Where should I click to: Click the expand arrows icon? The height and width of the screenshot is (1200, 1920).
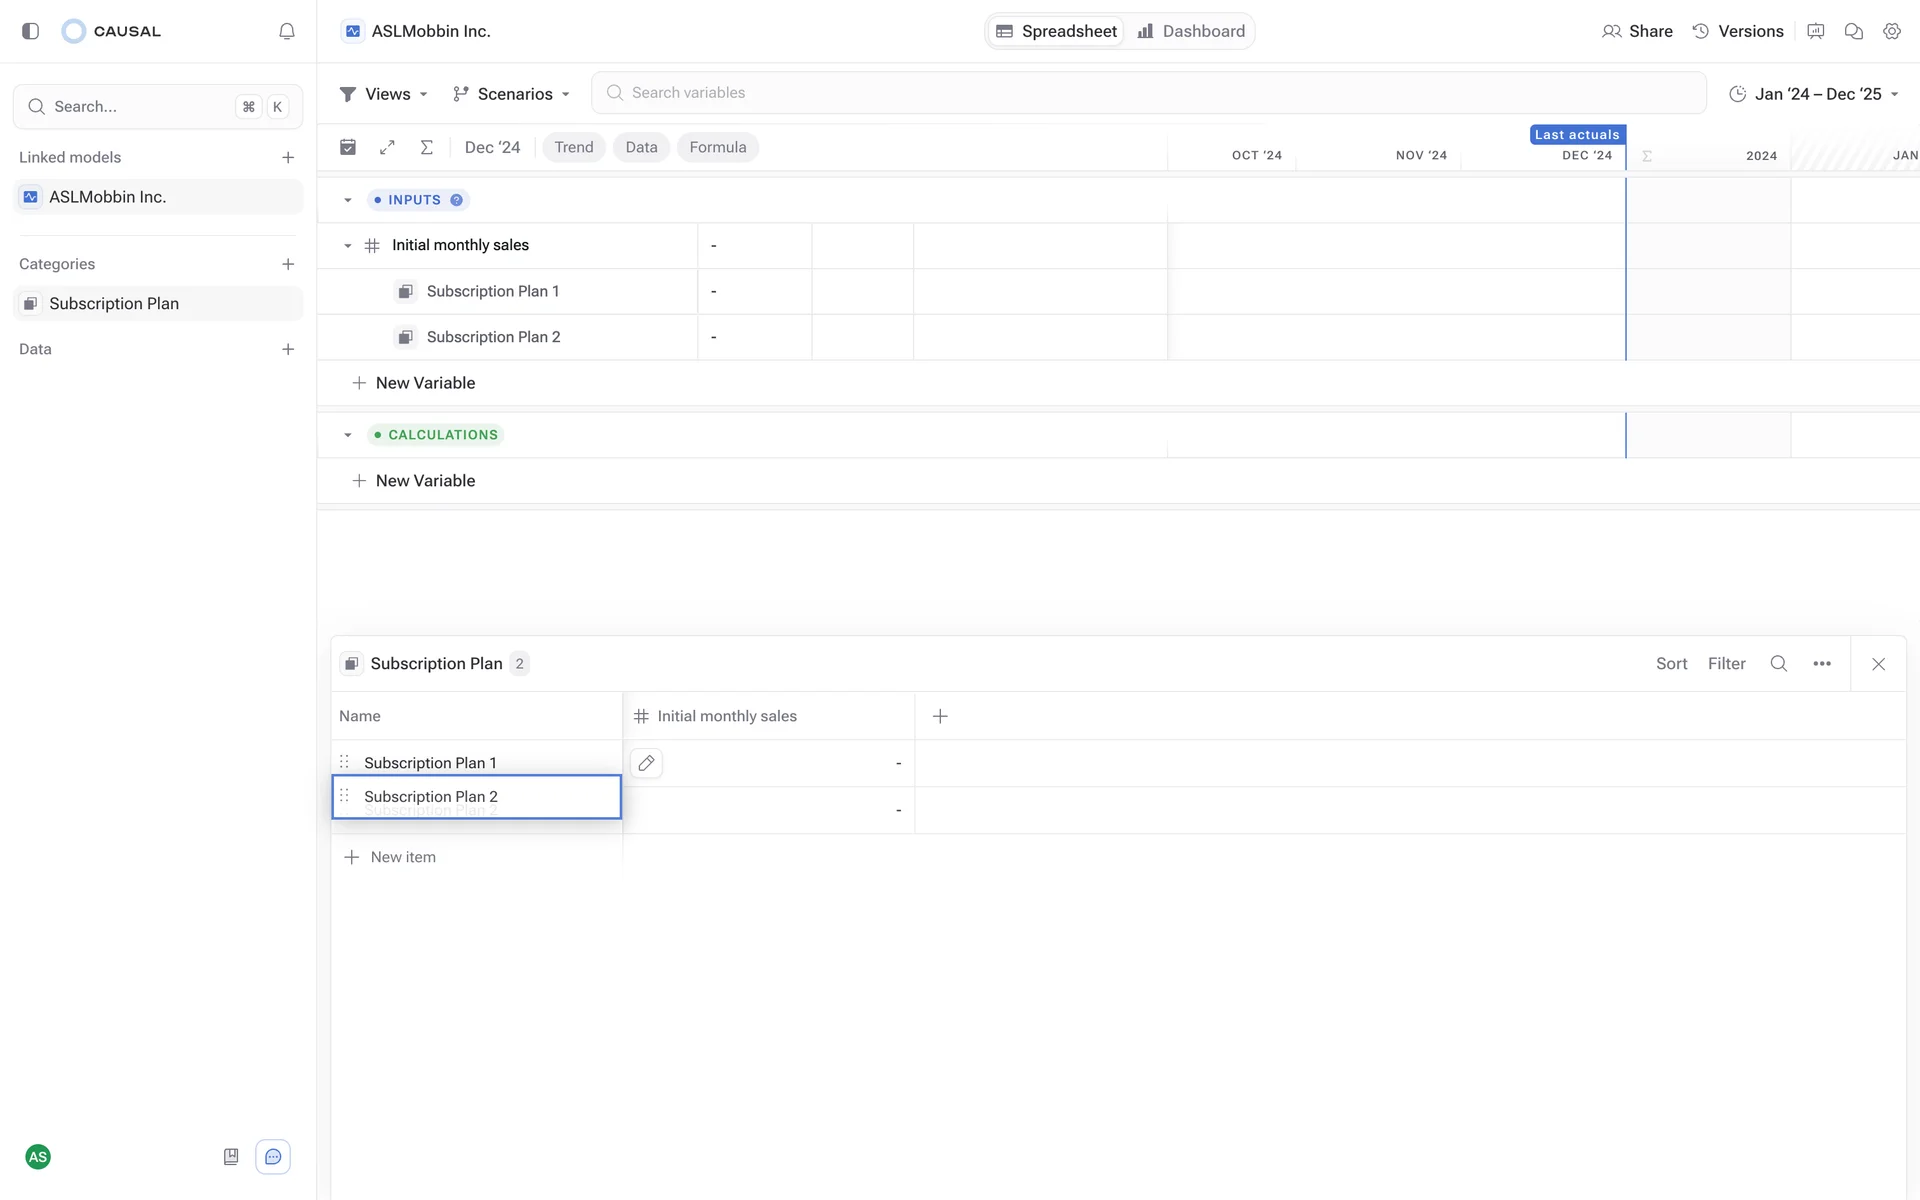pyautogui.click(x=387, y=147)
